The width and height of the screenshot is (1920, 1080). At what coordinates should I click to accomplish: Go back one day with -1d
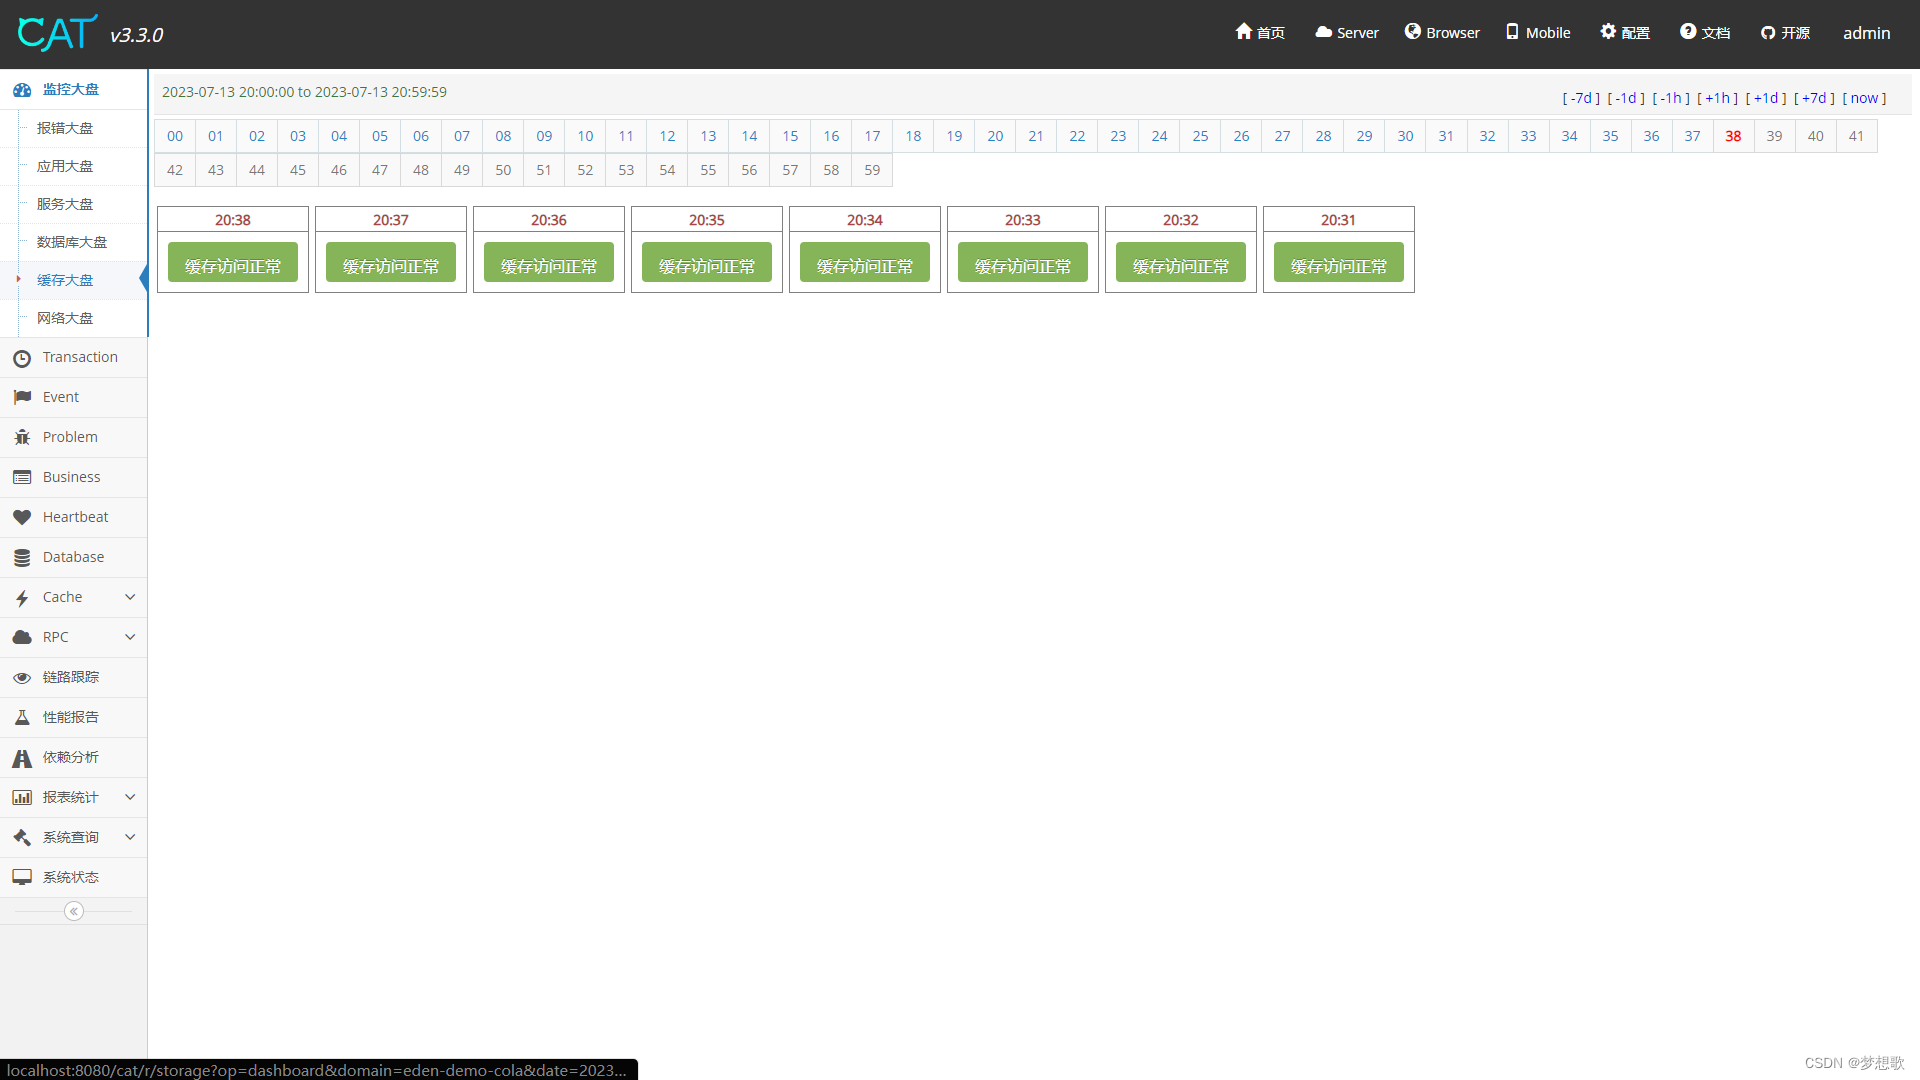(x=1626, y=98)
